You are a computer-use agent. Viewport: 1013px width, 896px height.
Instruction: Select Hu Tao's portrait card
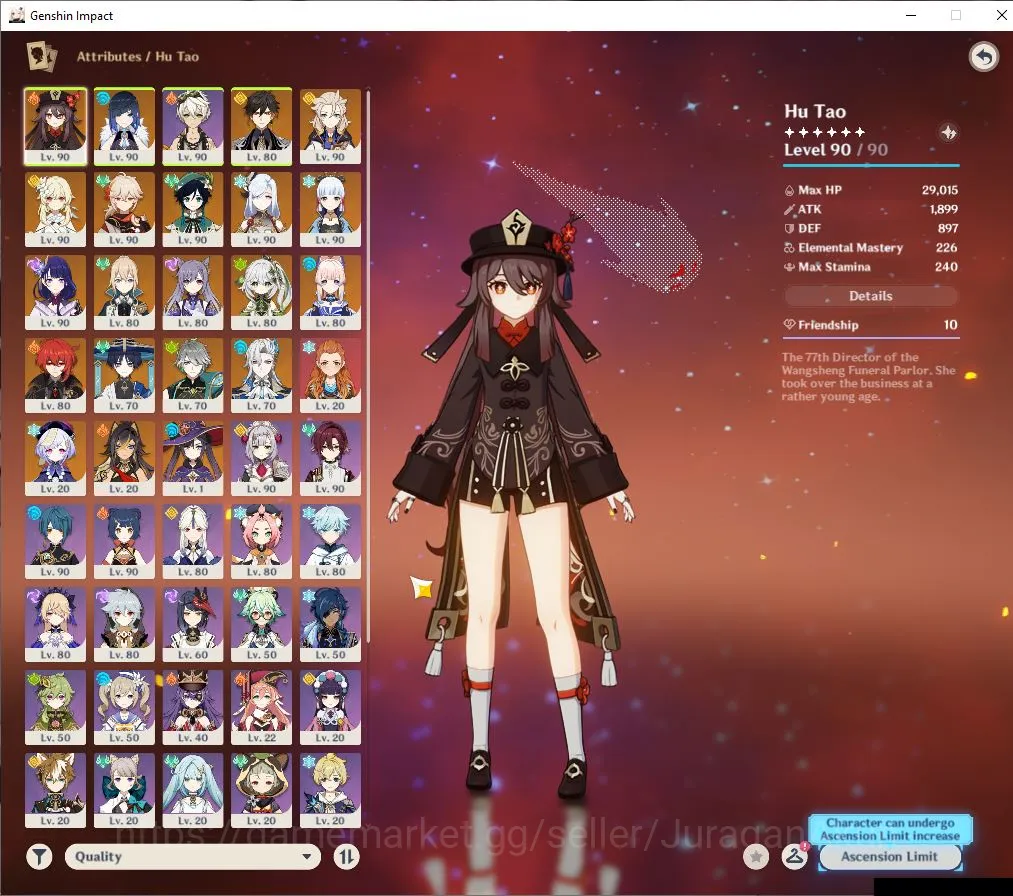pyautogui.click(x=56, y=127)
